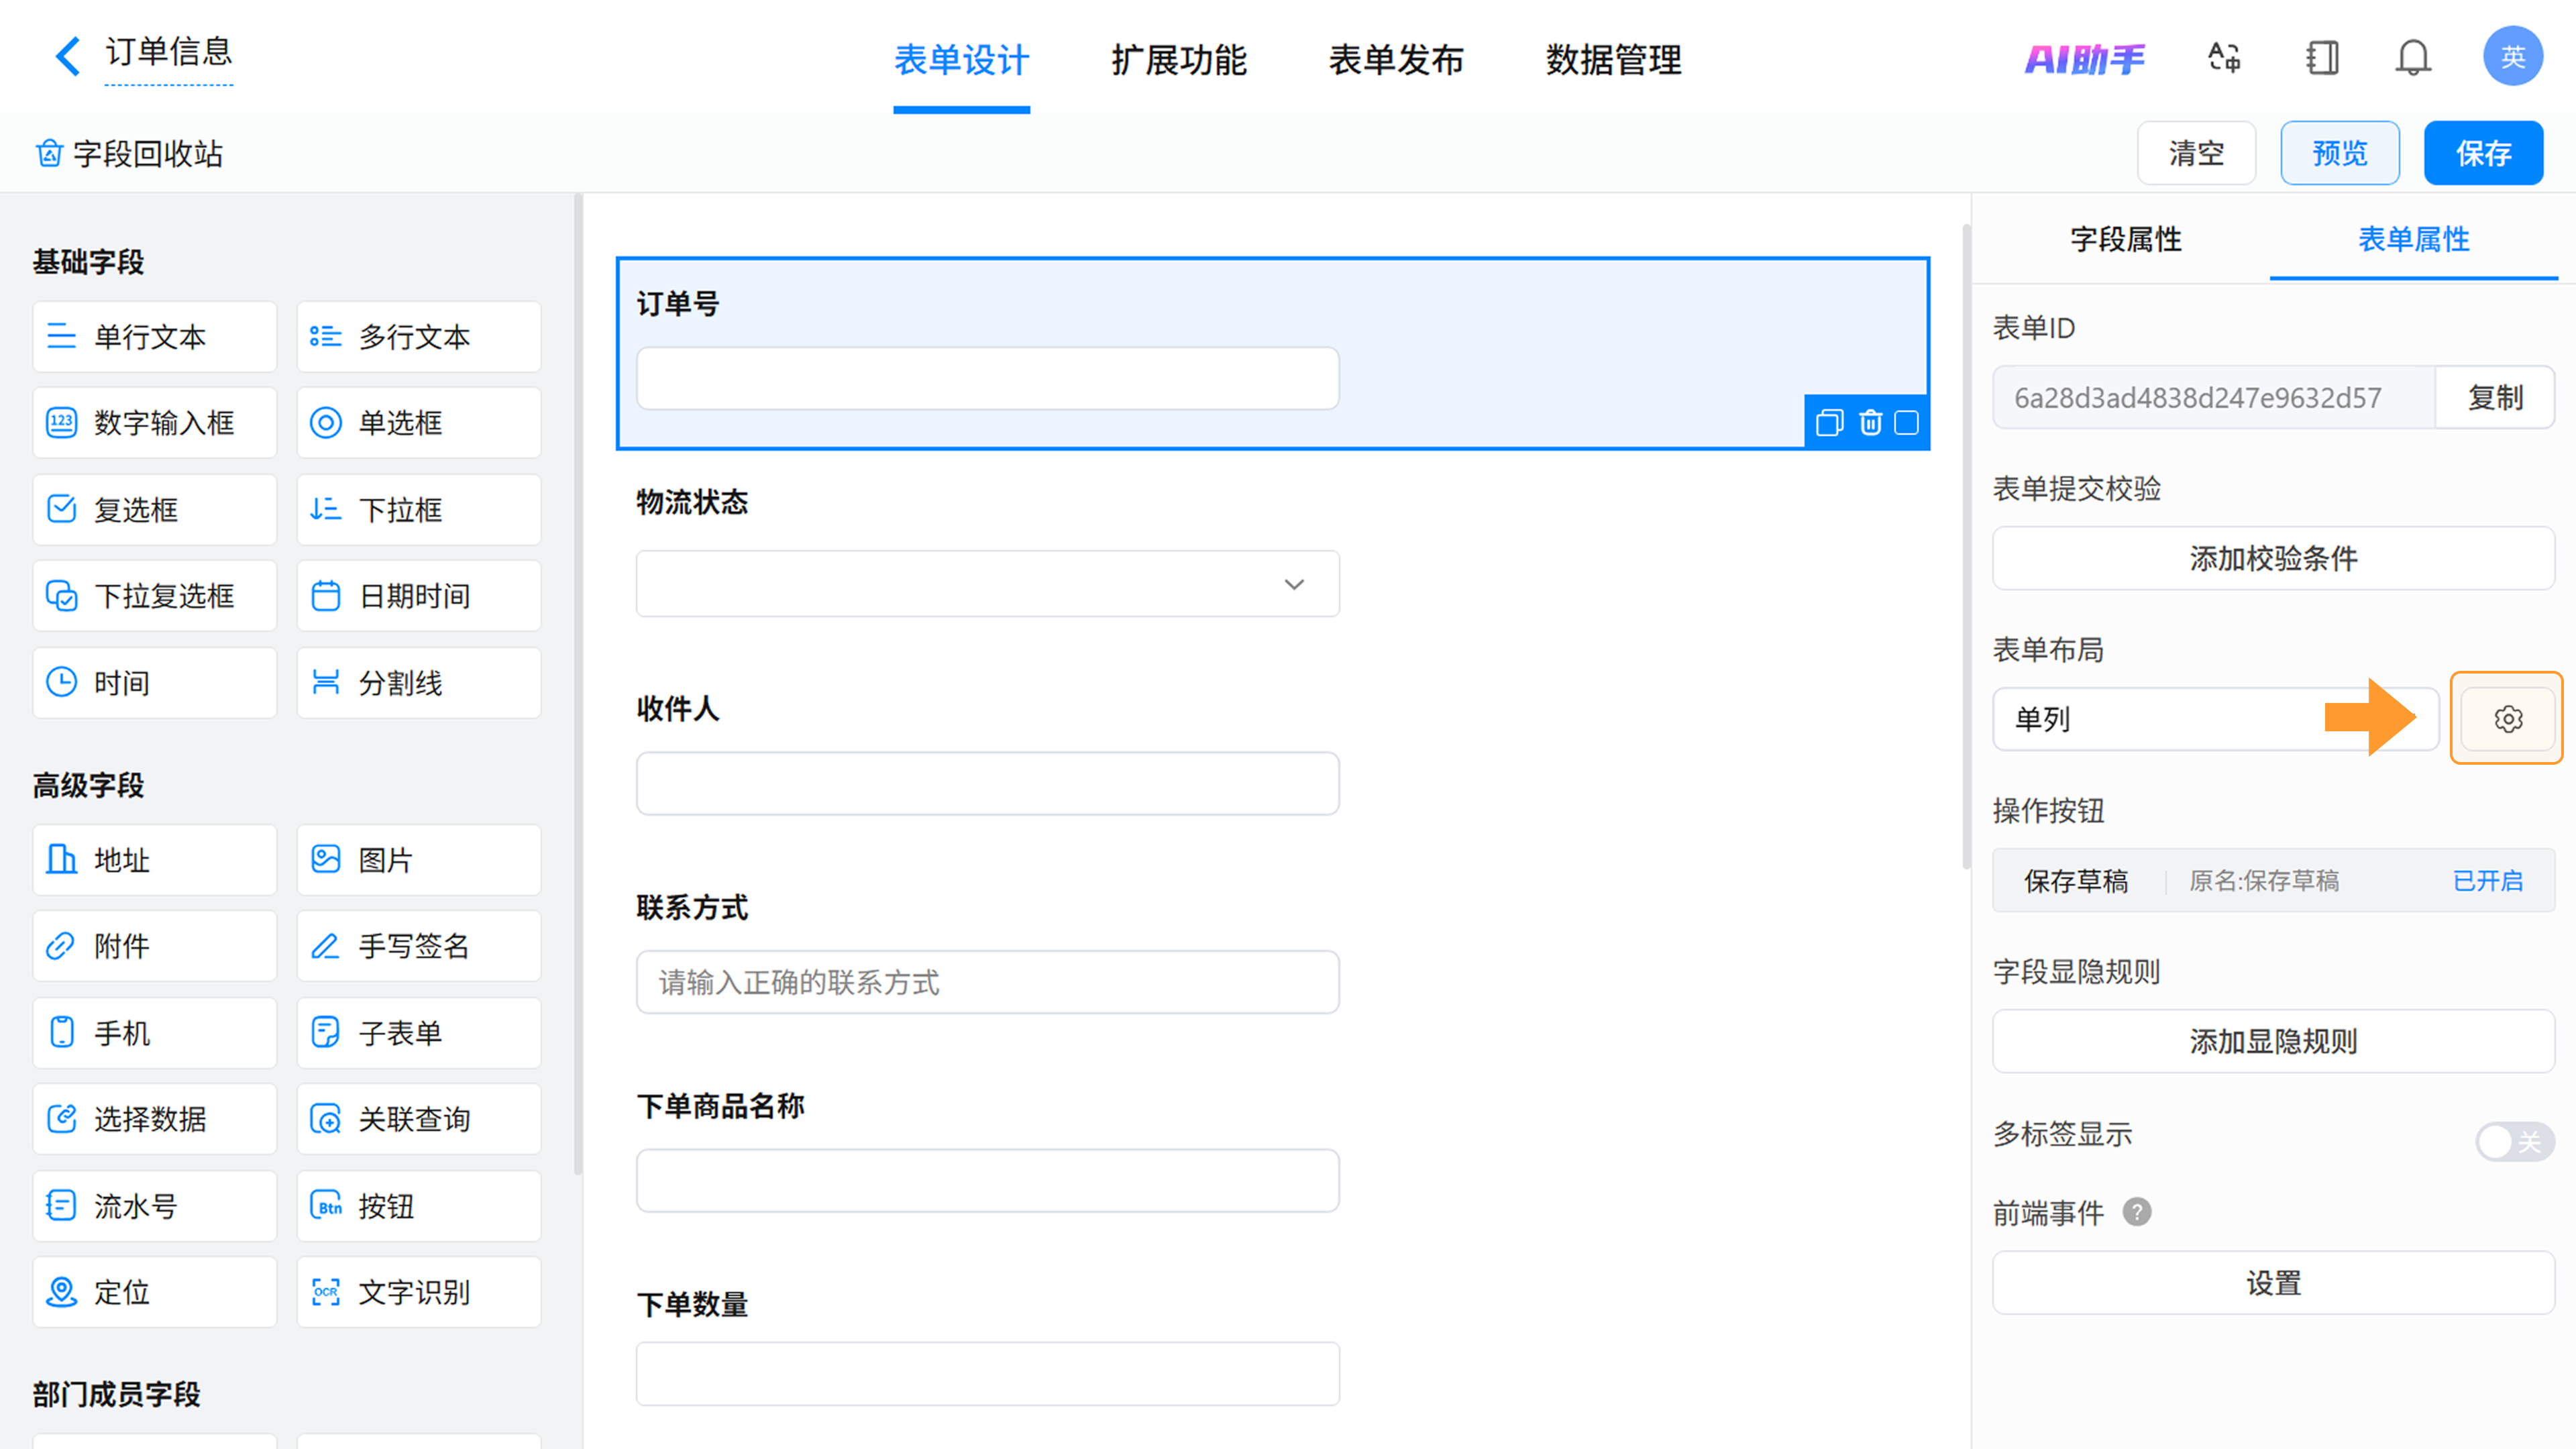This screenshot has height=1449, width=2576.
Task: Click 前端事件 设置 button
Action: [2273, 1283]
